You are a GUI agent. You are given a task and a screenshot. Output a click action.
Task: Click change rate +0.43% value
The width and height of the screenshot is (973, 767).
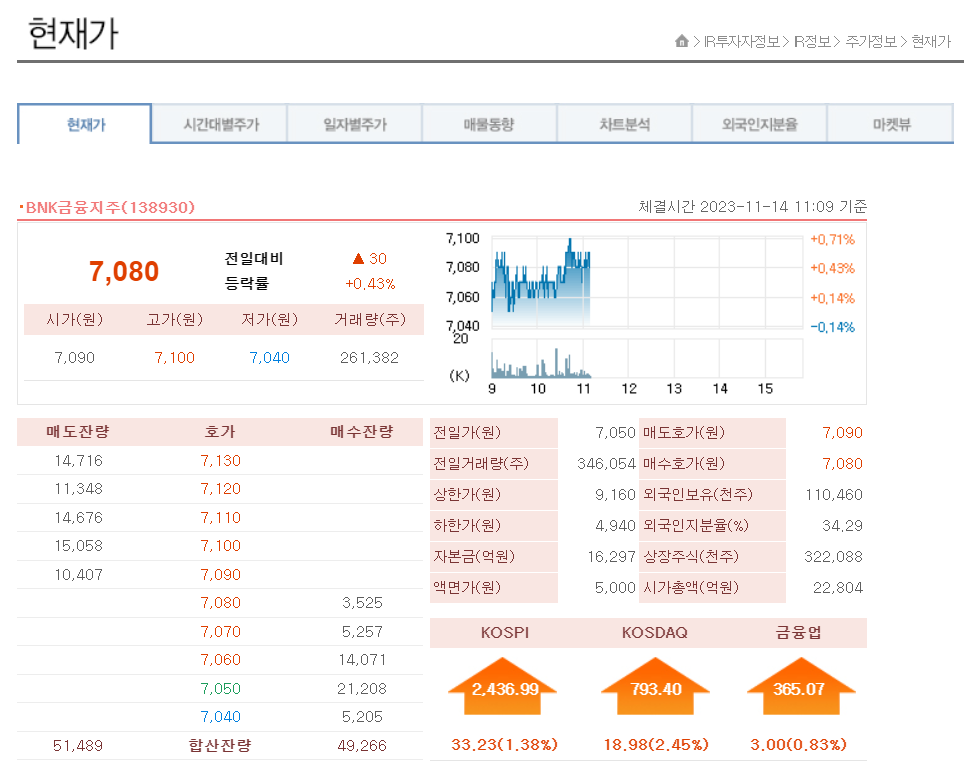point(370,284)
